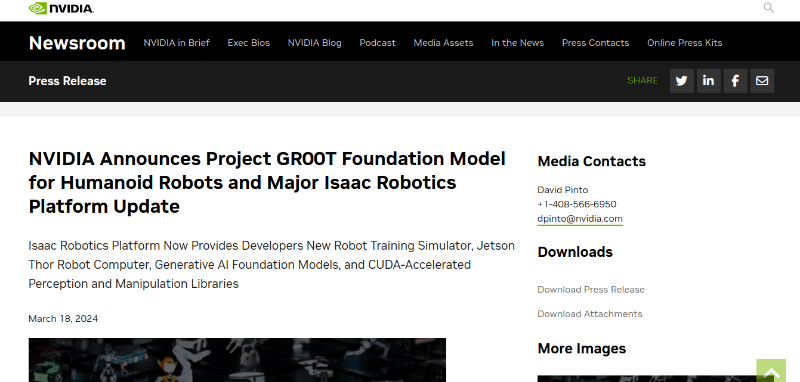Click the SHARE label
Image resolution: width=800 pixels, height=382 pixels.
(642, 81)
